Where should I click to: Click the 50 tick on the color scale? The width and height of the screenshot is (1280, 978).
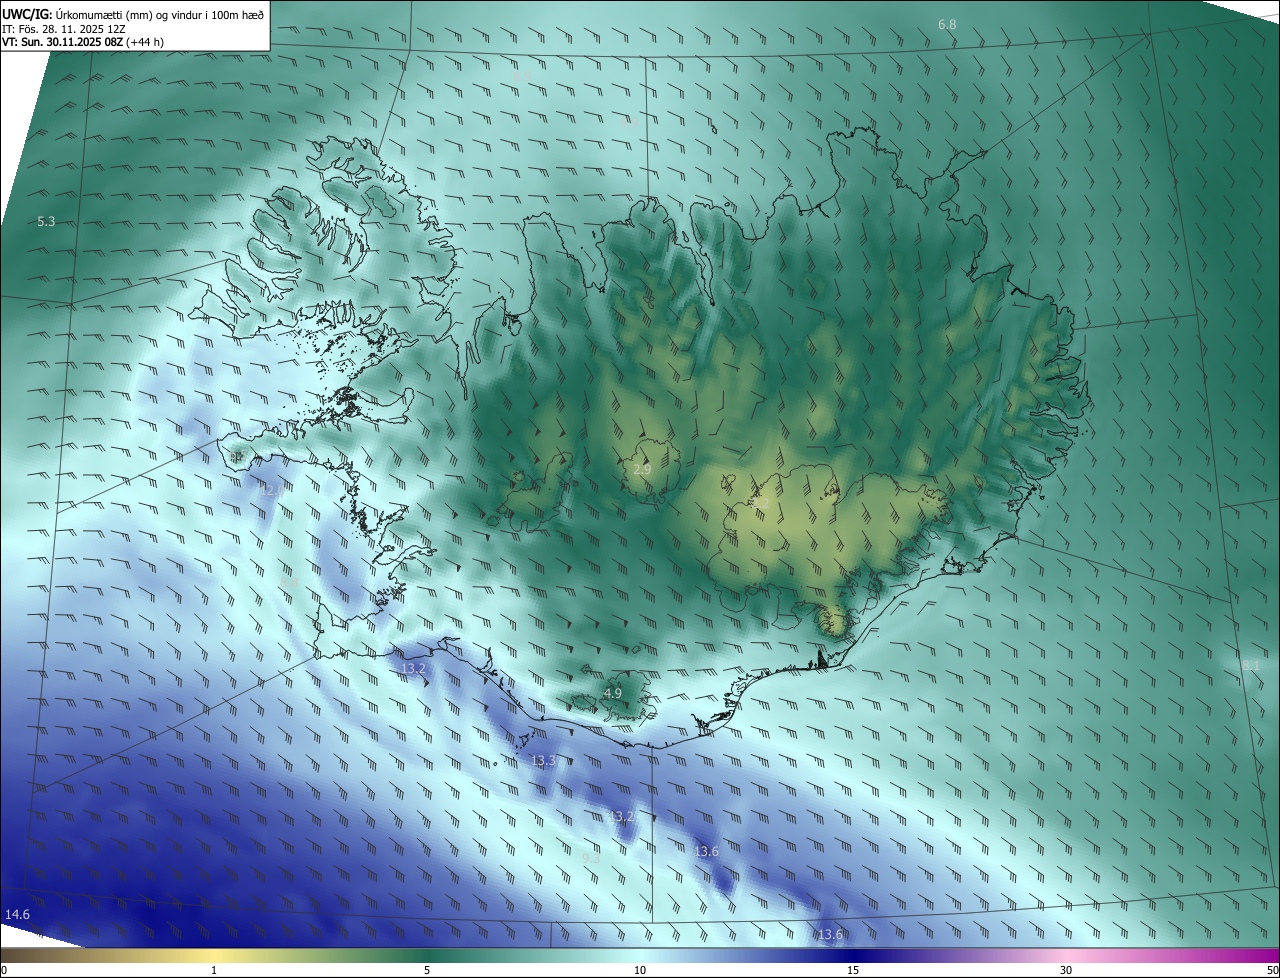click(x=1273, y=970)
